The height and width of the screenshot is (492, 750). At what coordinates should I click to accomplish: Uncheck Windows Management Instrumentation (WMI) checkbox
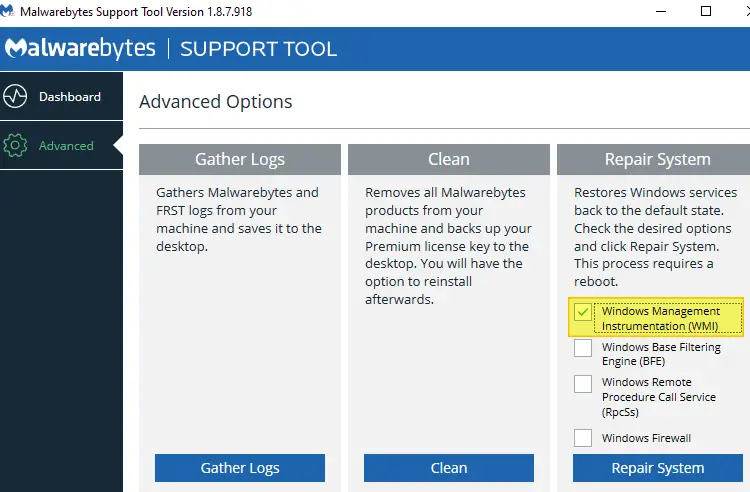click(583, 313)
